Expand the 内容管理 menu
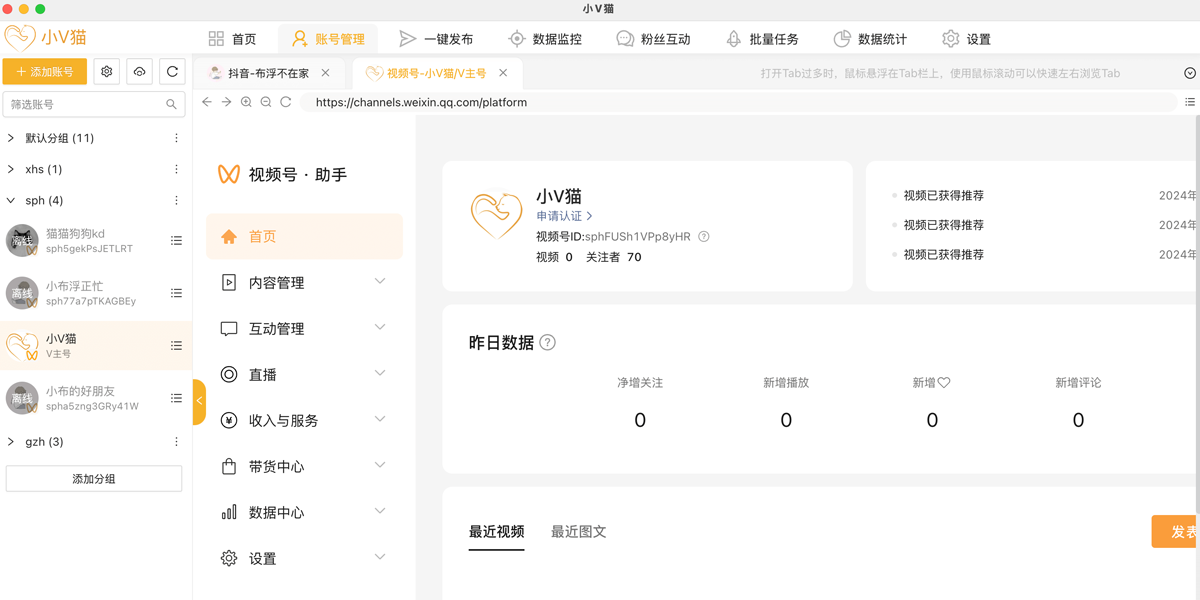 304,283
